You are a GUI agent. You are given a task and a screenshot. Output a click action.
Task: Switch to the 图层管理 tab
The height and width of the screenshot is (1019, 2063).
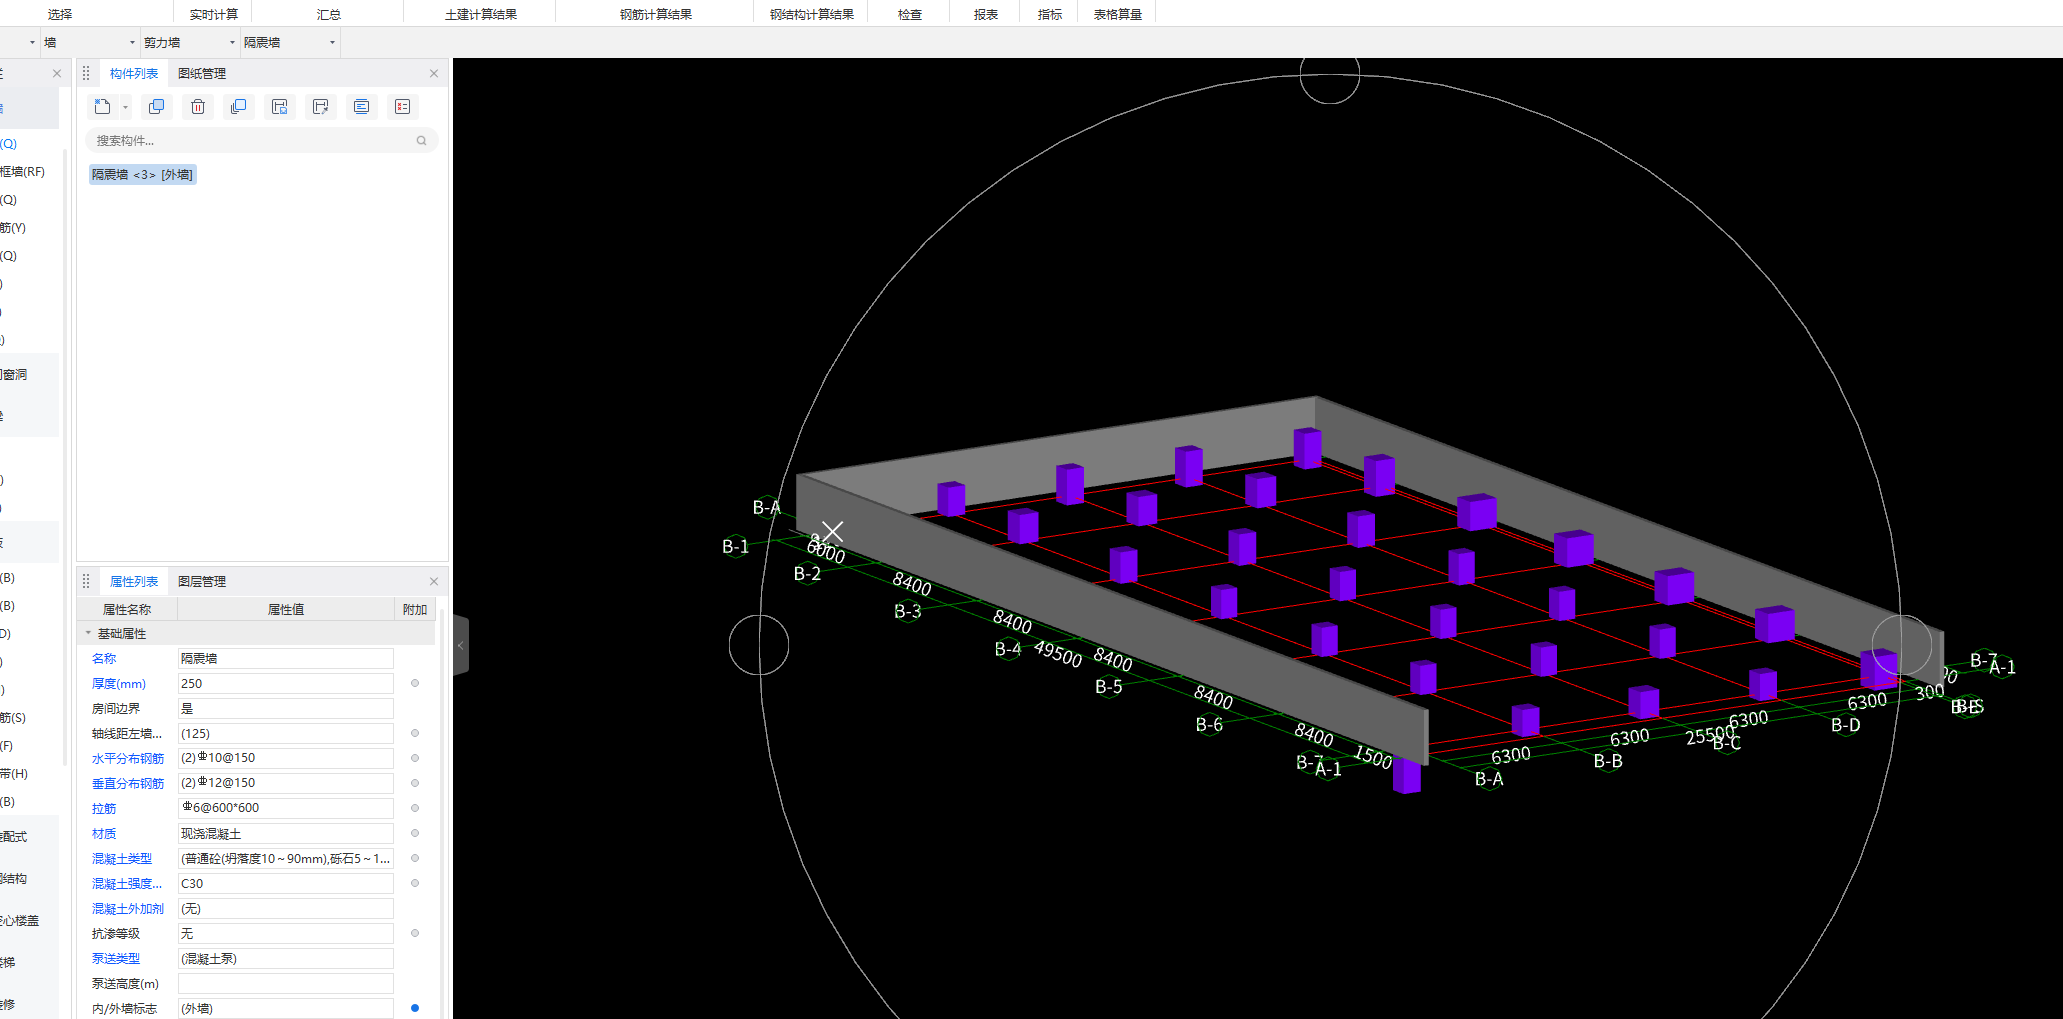click(202, 581)
